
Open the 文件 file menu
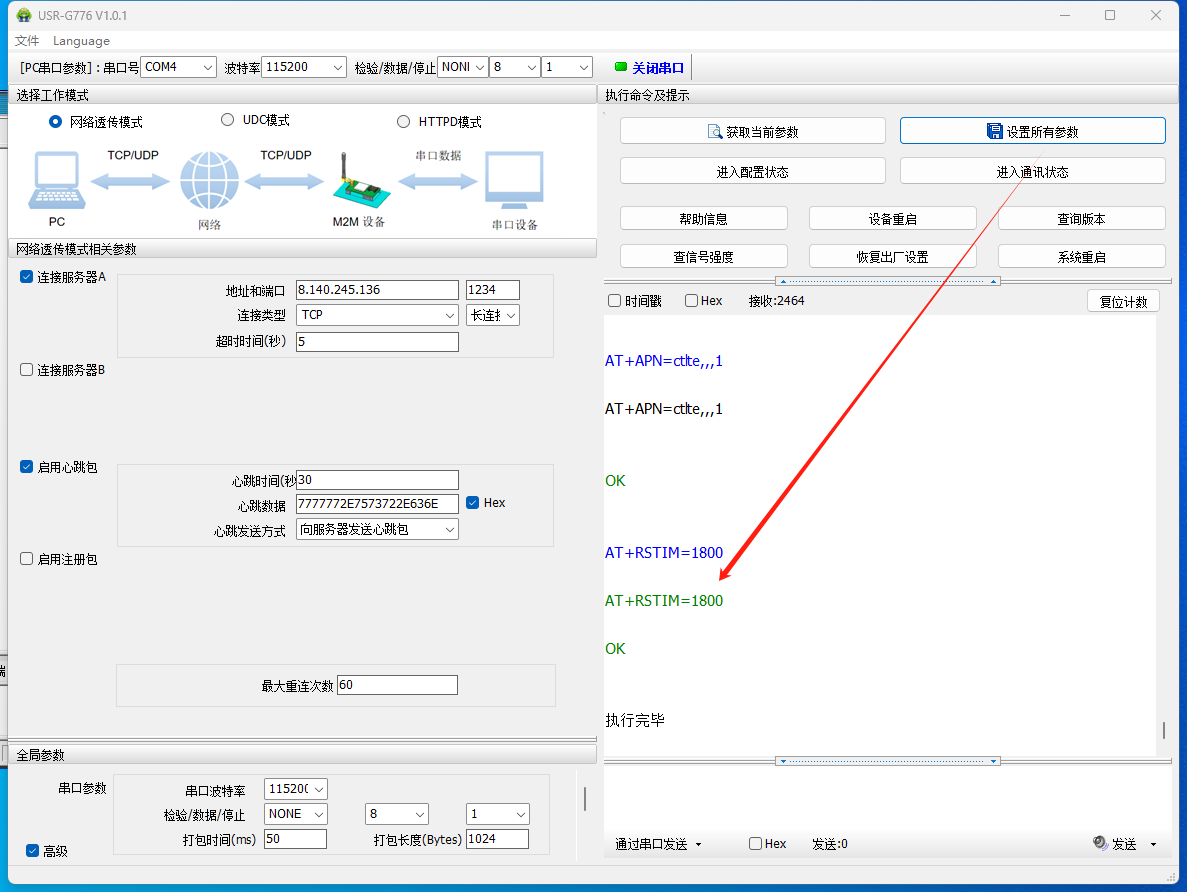[27, 41]
